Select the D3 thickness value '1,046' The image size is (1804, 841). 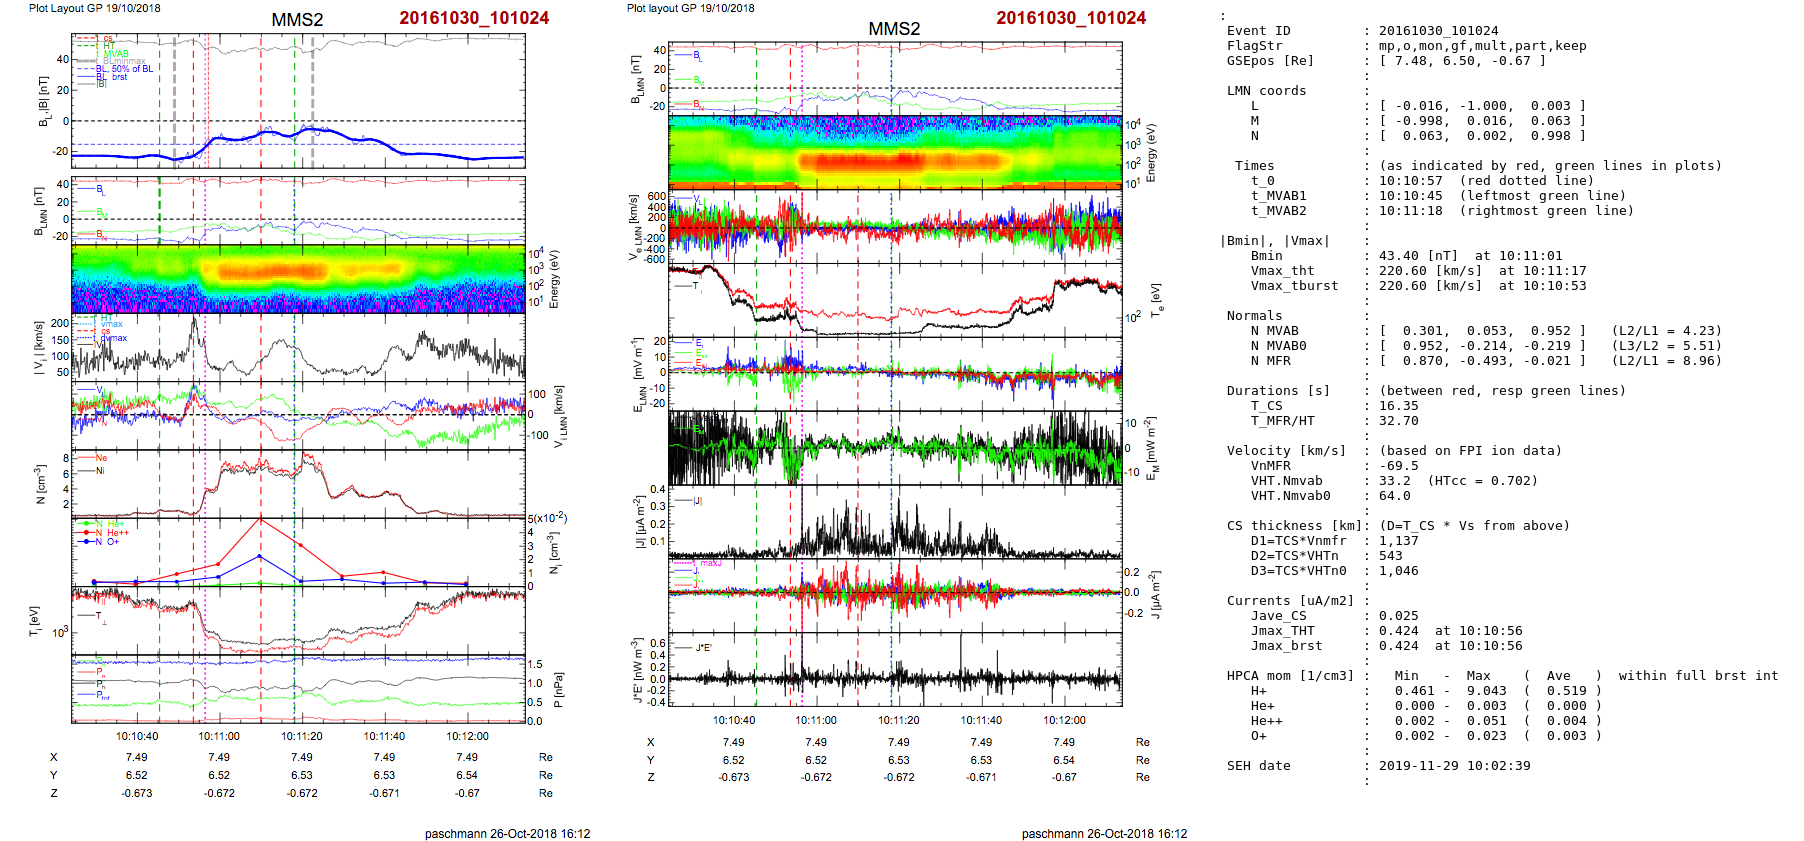1398,571
